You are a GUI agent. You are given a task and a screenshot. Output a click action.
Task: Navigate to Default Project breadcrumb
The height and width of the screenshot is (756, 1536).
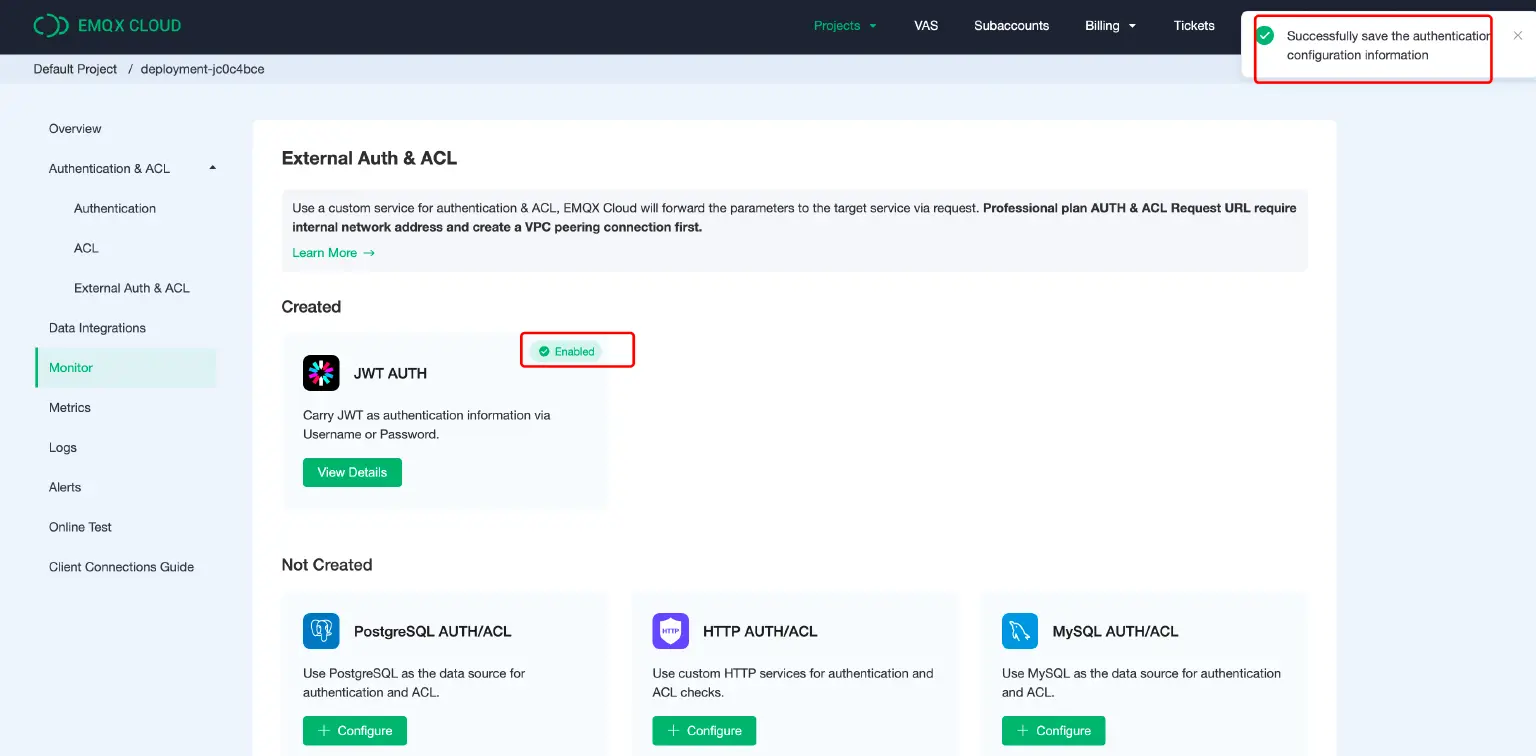(x=75, y=69)
